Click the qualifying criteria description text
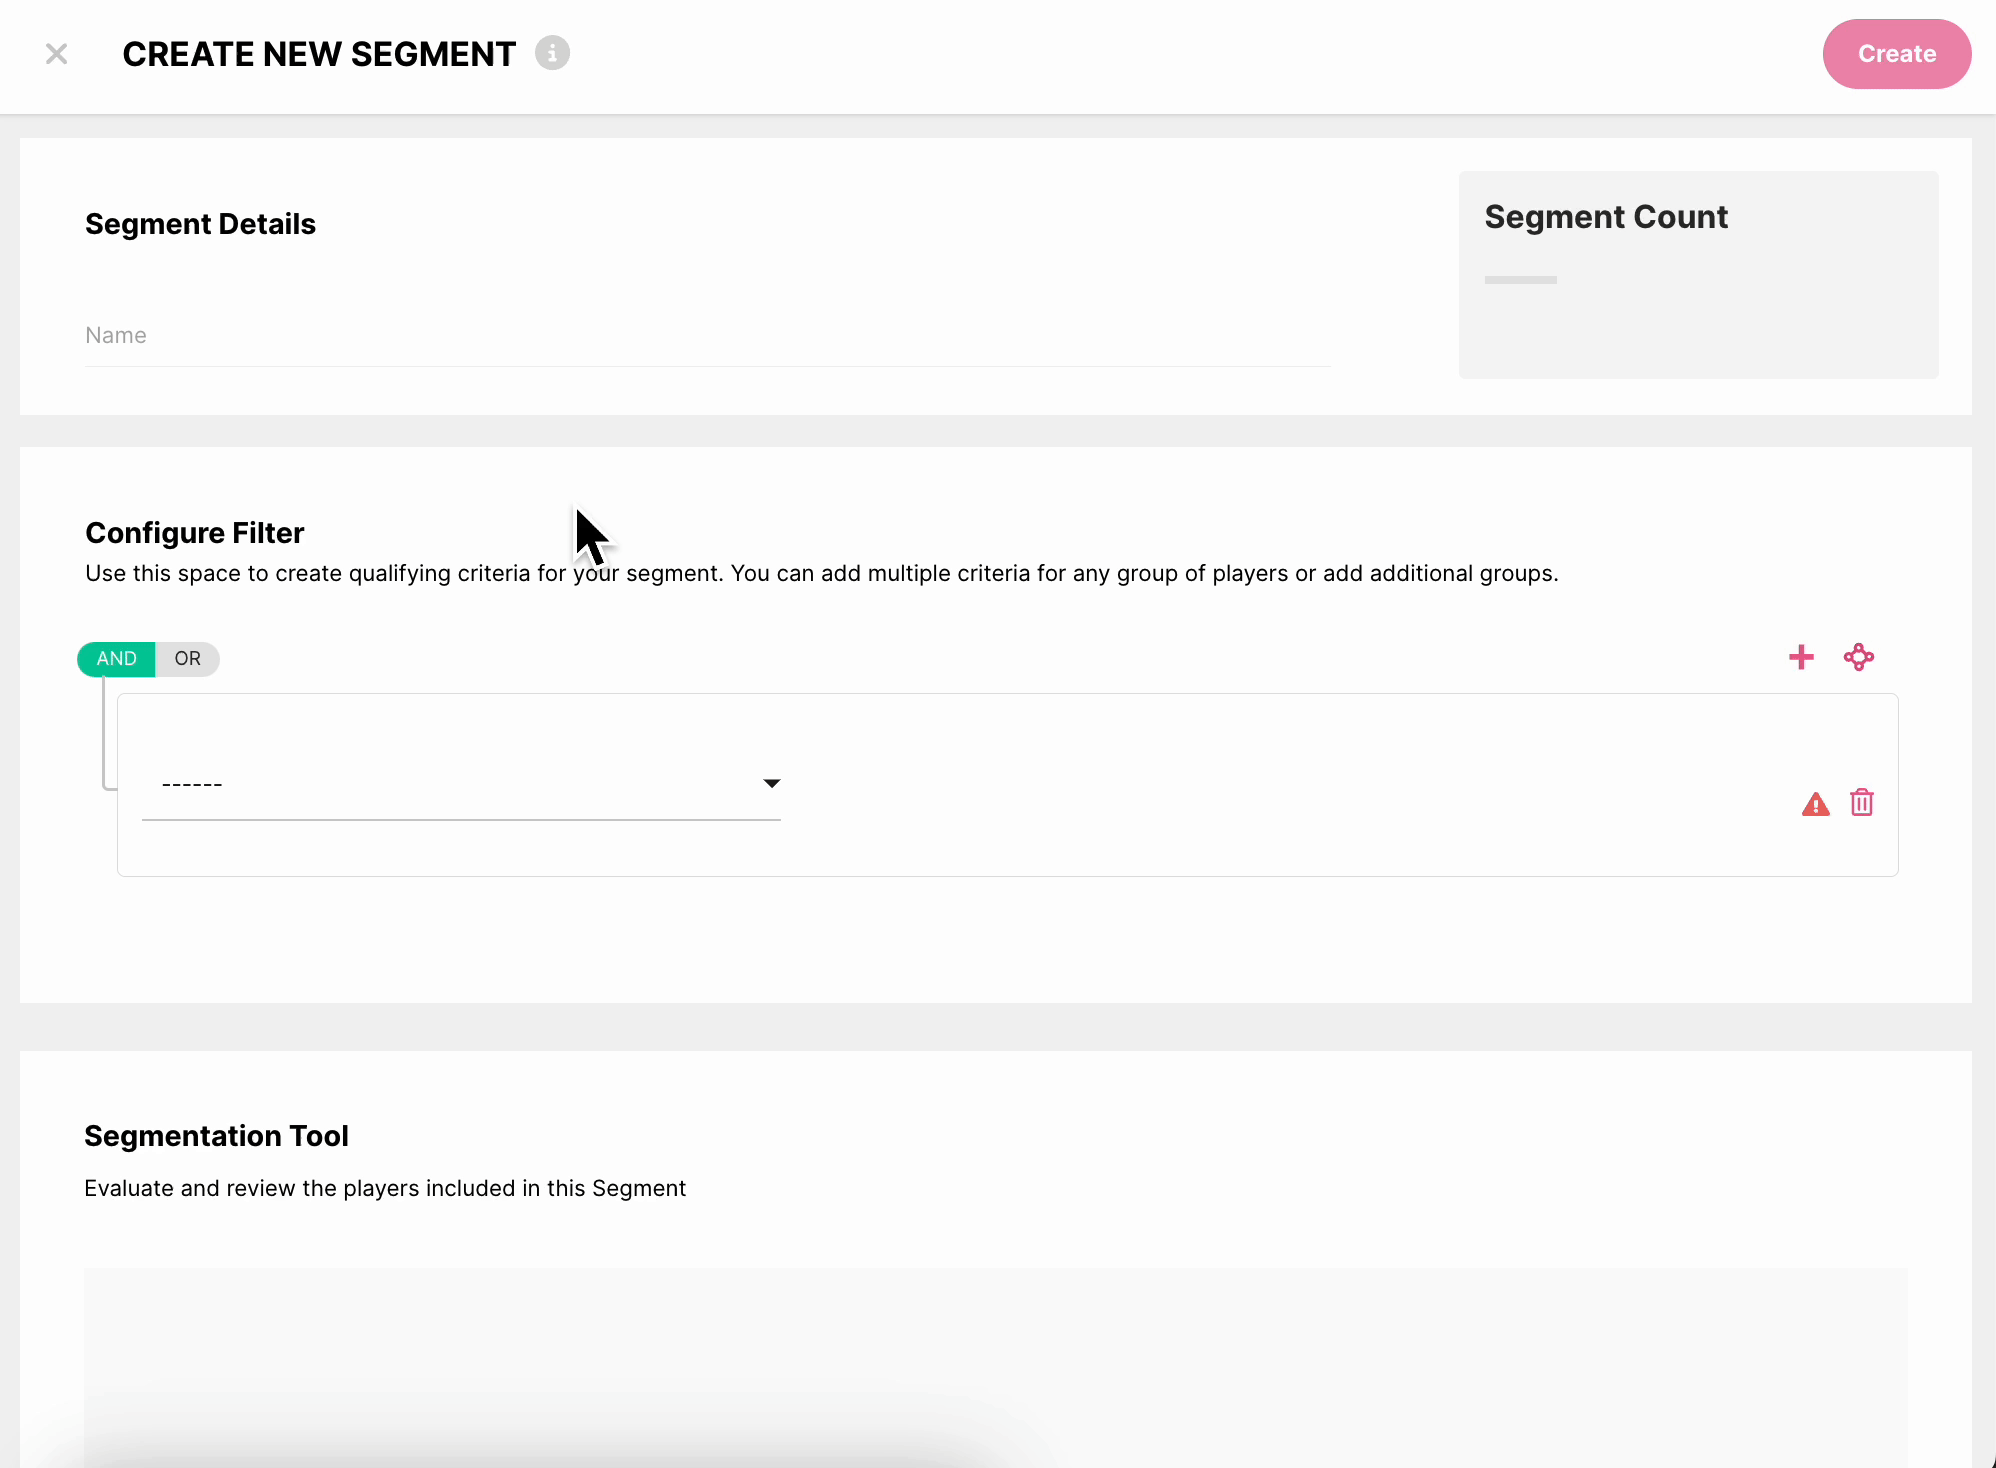Viewport: 1996px width, 1468px height. tap(820, 574)
